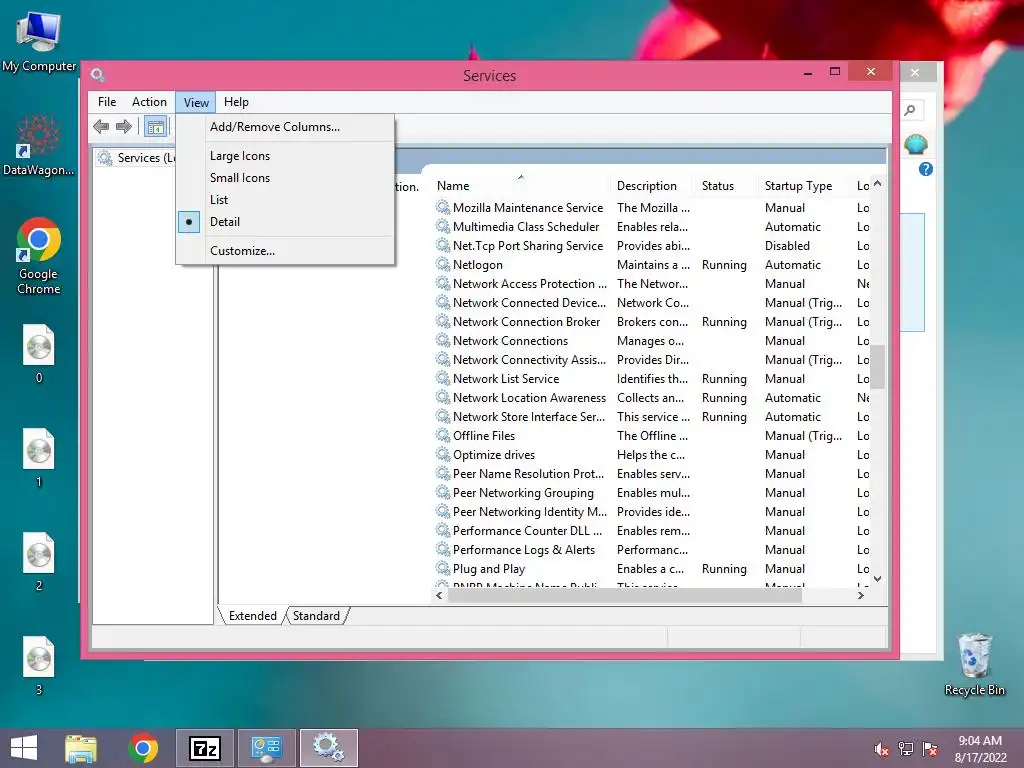Click the Forward arrow toolbar icon
Image resolution: width=1024 pixels, height=768 pixels.
pyautogui.click(x=124, y=126)
